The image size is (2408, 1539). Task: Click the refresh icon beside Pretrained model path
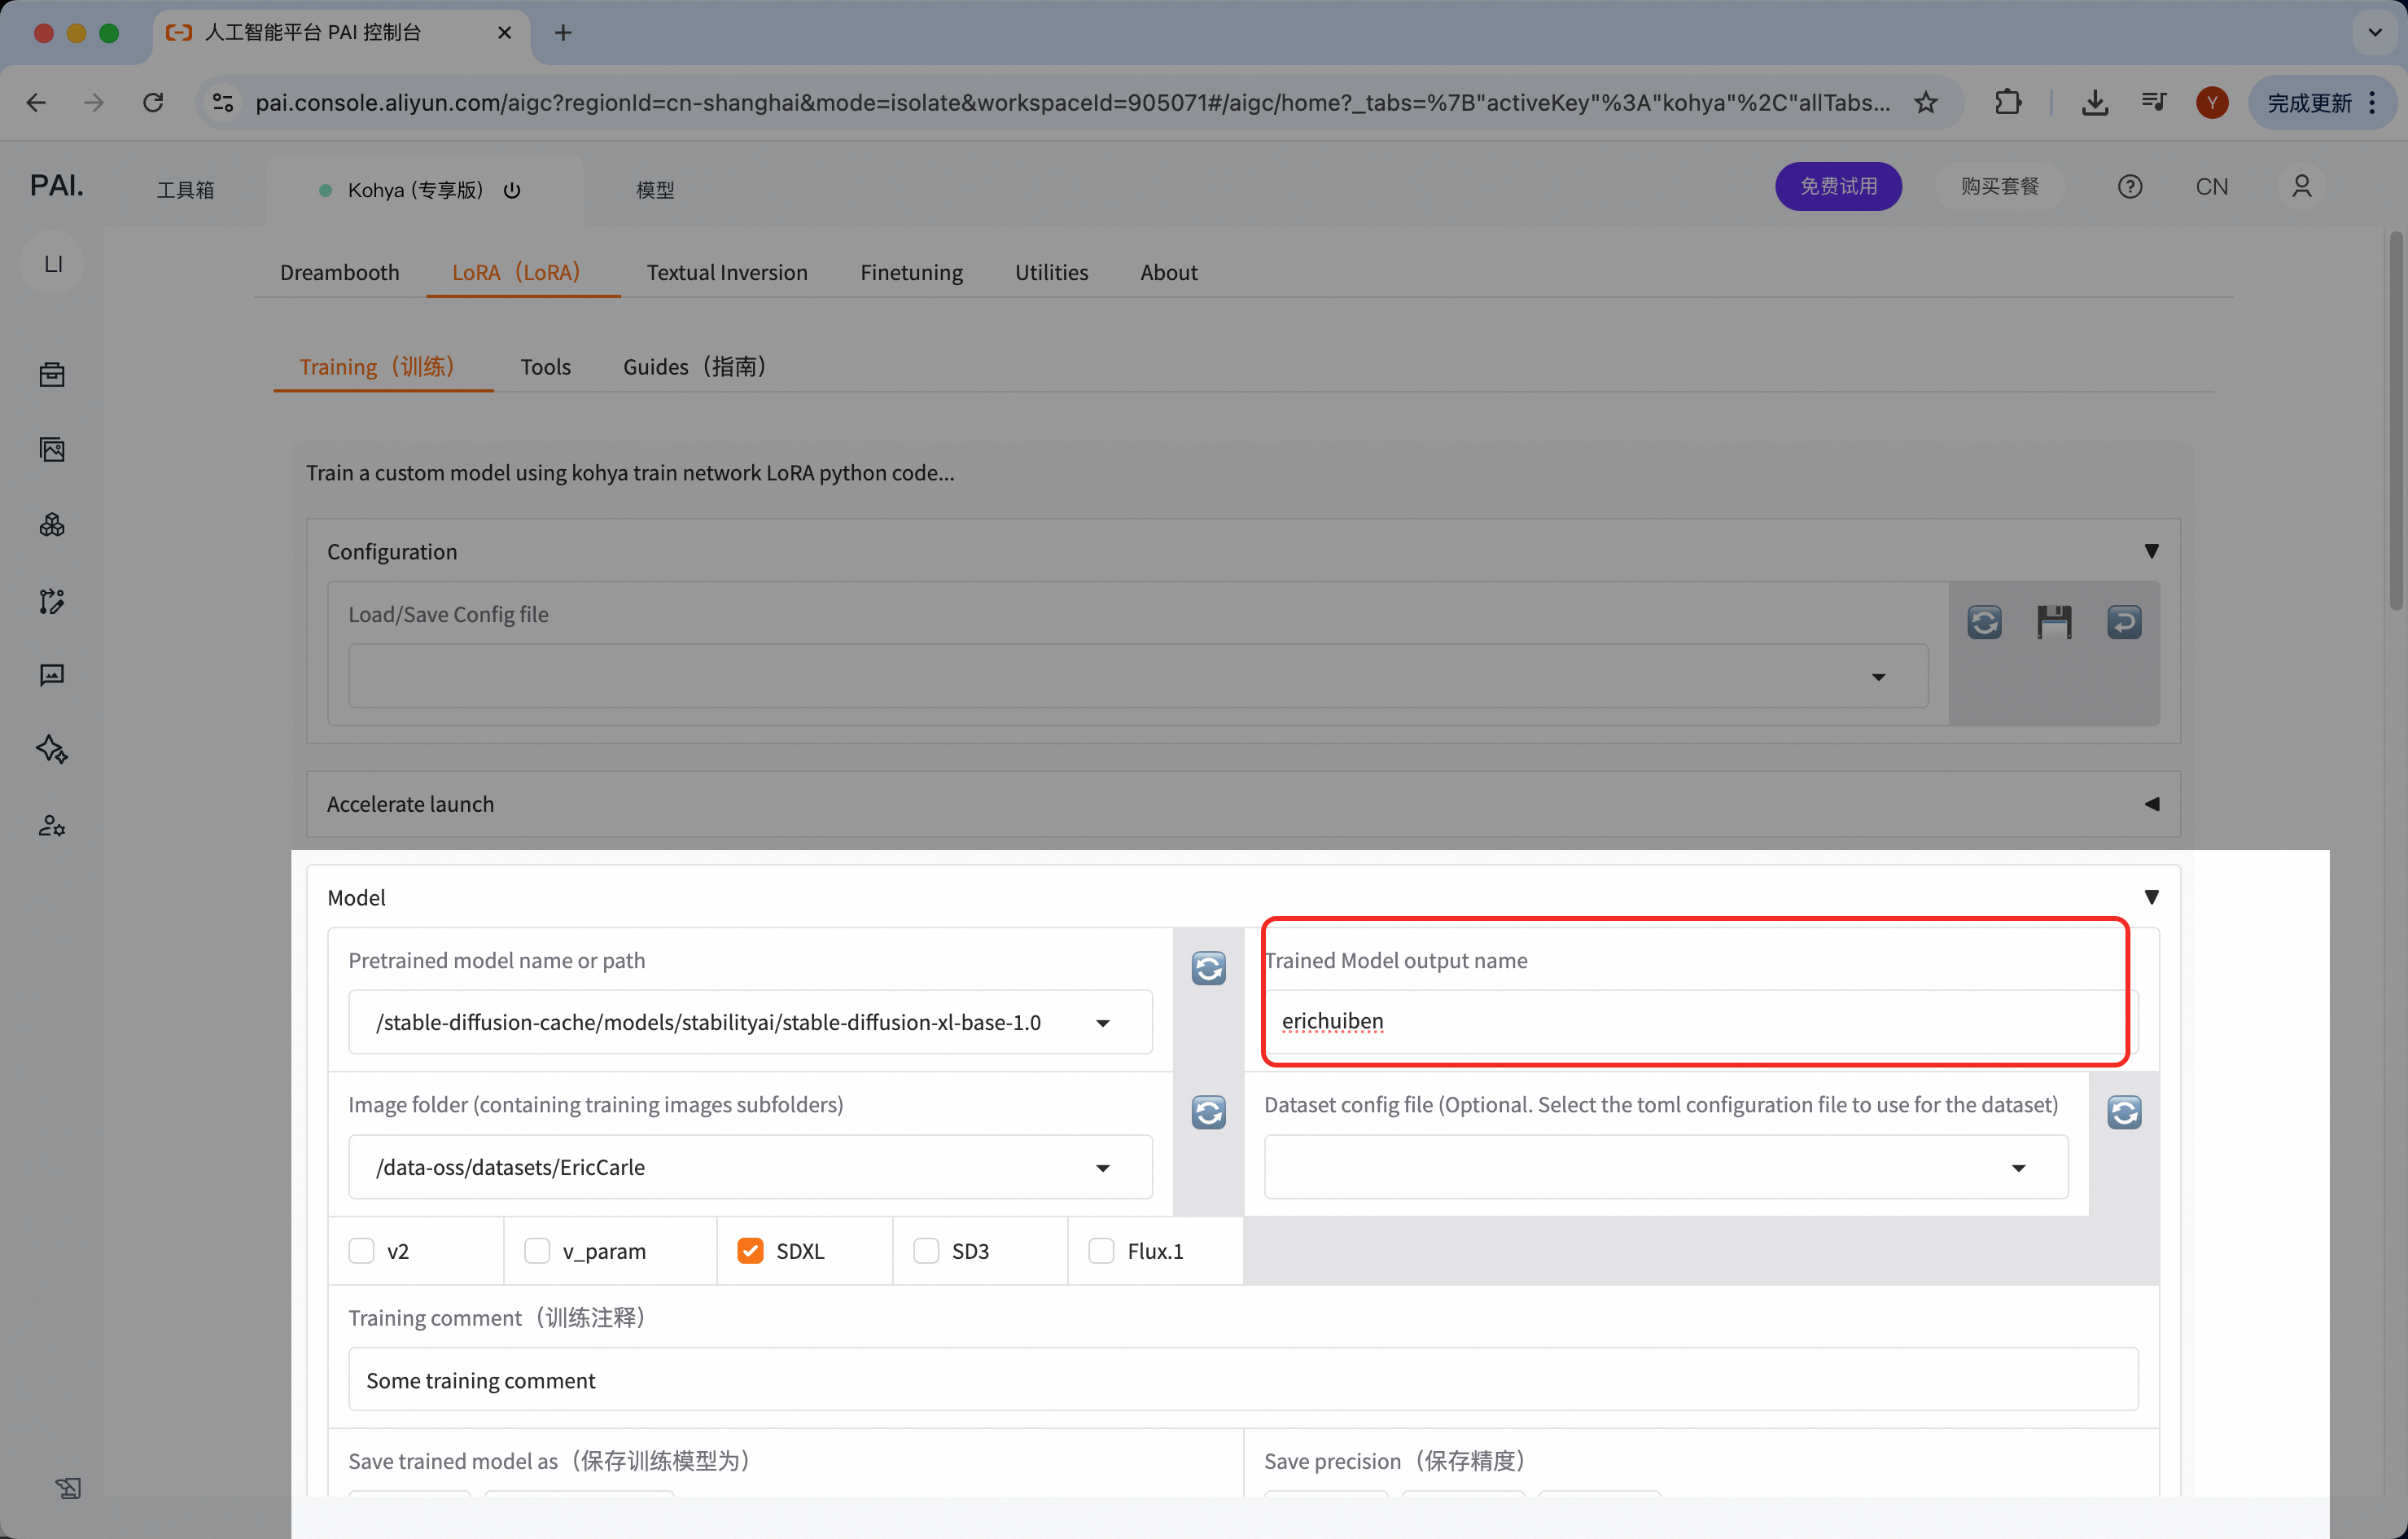(1208, 968)
